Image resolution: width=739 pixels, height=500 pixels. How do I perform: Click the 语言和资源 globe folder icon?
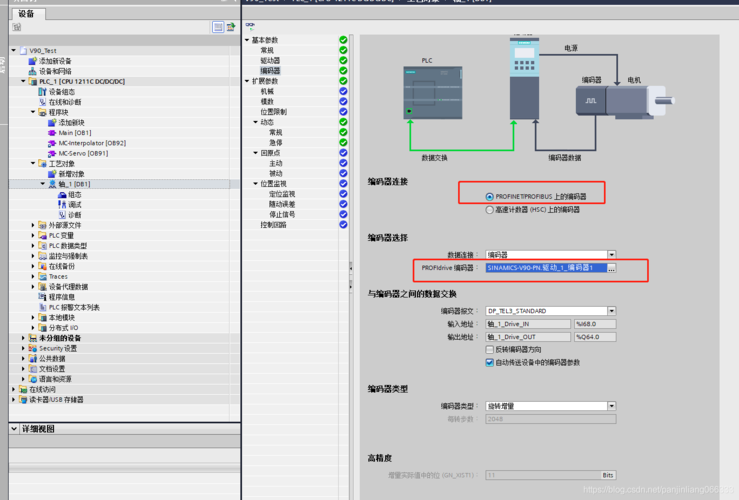click(x=33, y=379)
